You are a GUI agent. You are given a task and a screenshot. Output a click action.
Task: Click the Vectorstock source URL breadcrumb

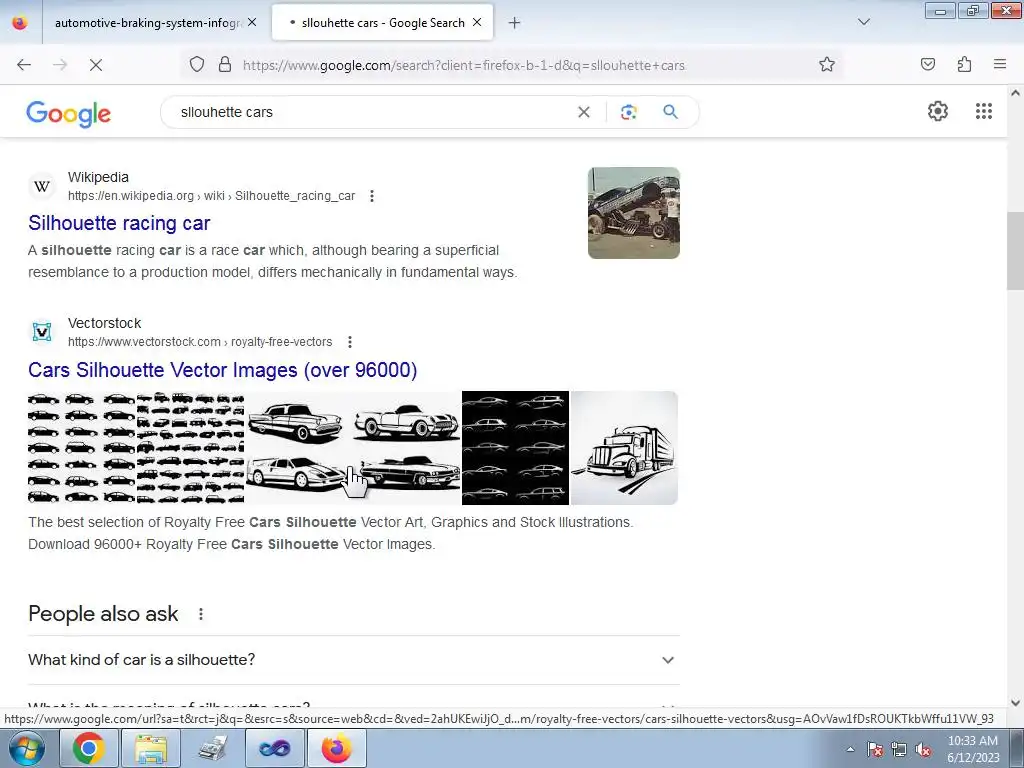[x=200, y=342]
